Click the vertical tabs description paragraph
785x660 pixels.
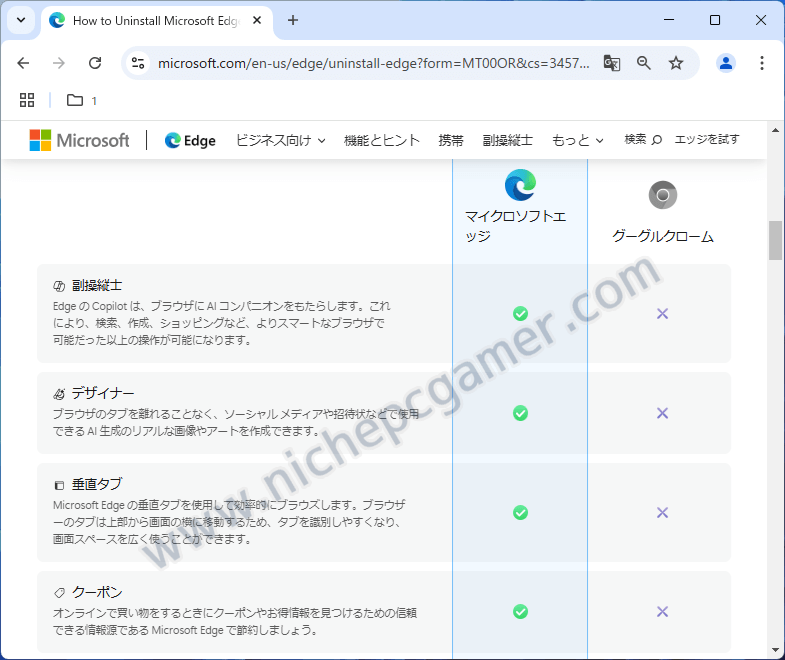click(x=229, y=522)
